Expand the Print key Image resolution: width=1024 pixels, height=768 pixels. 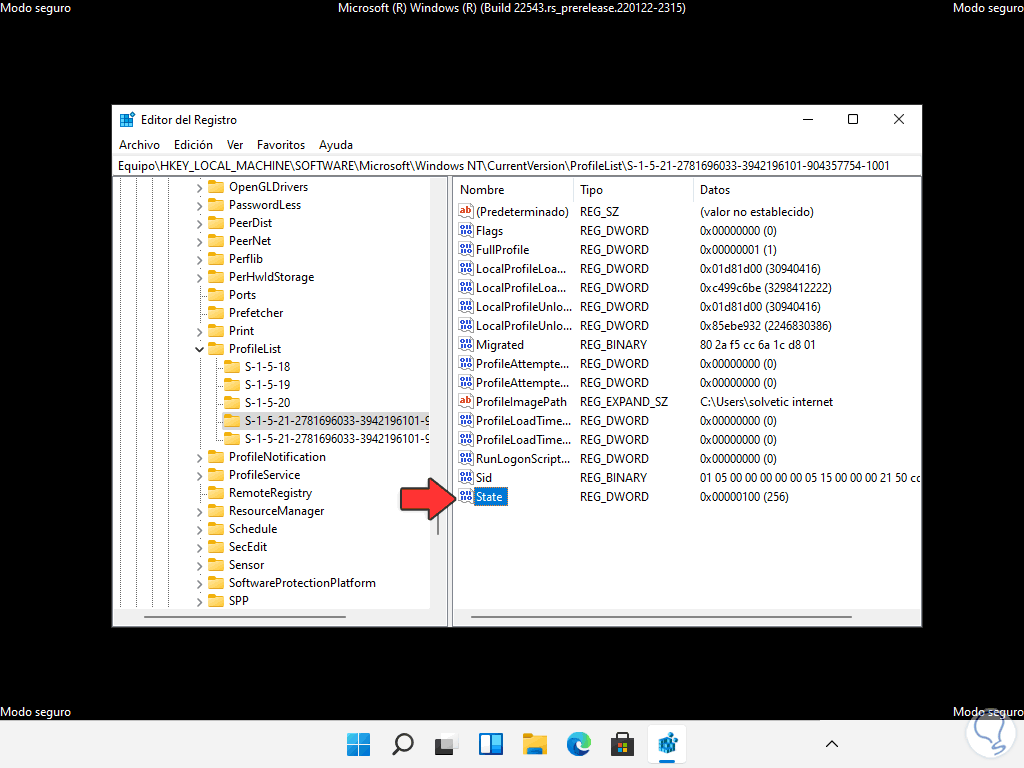tap(199, 331)
